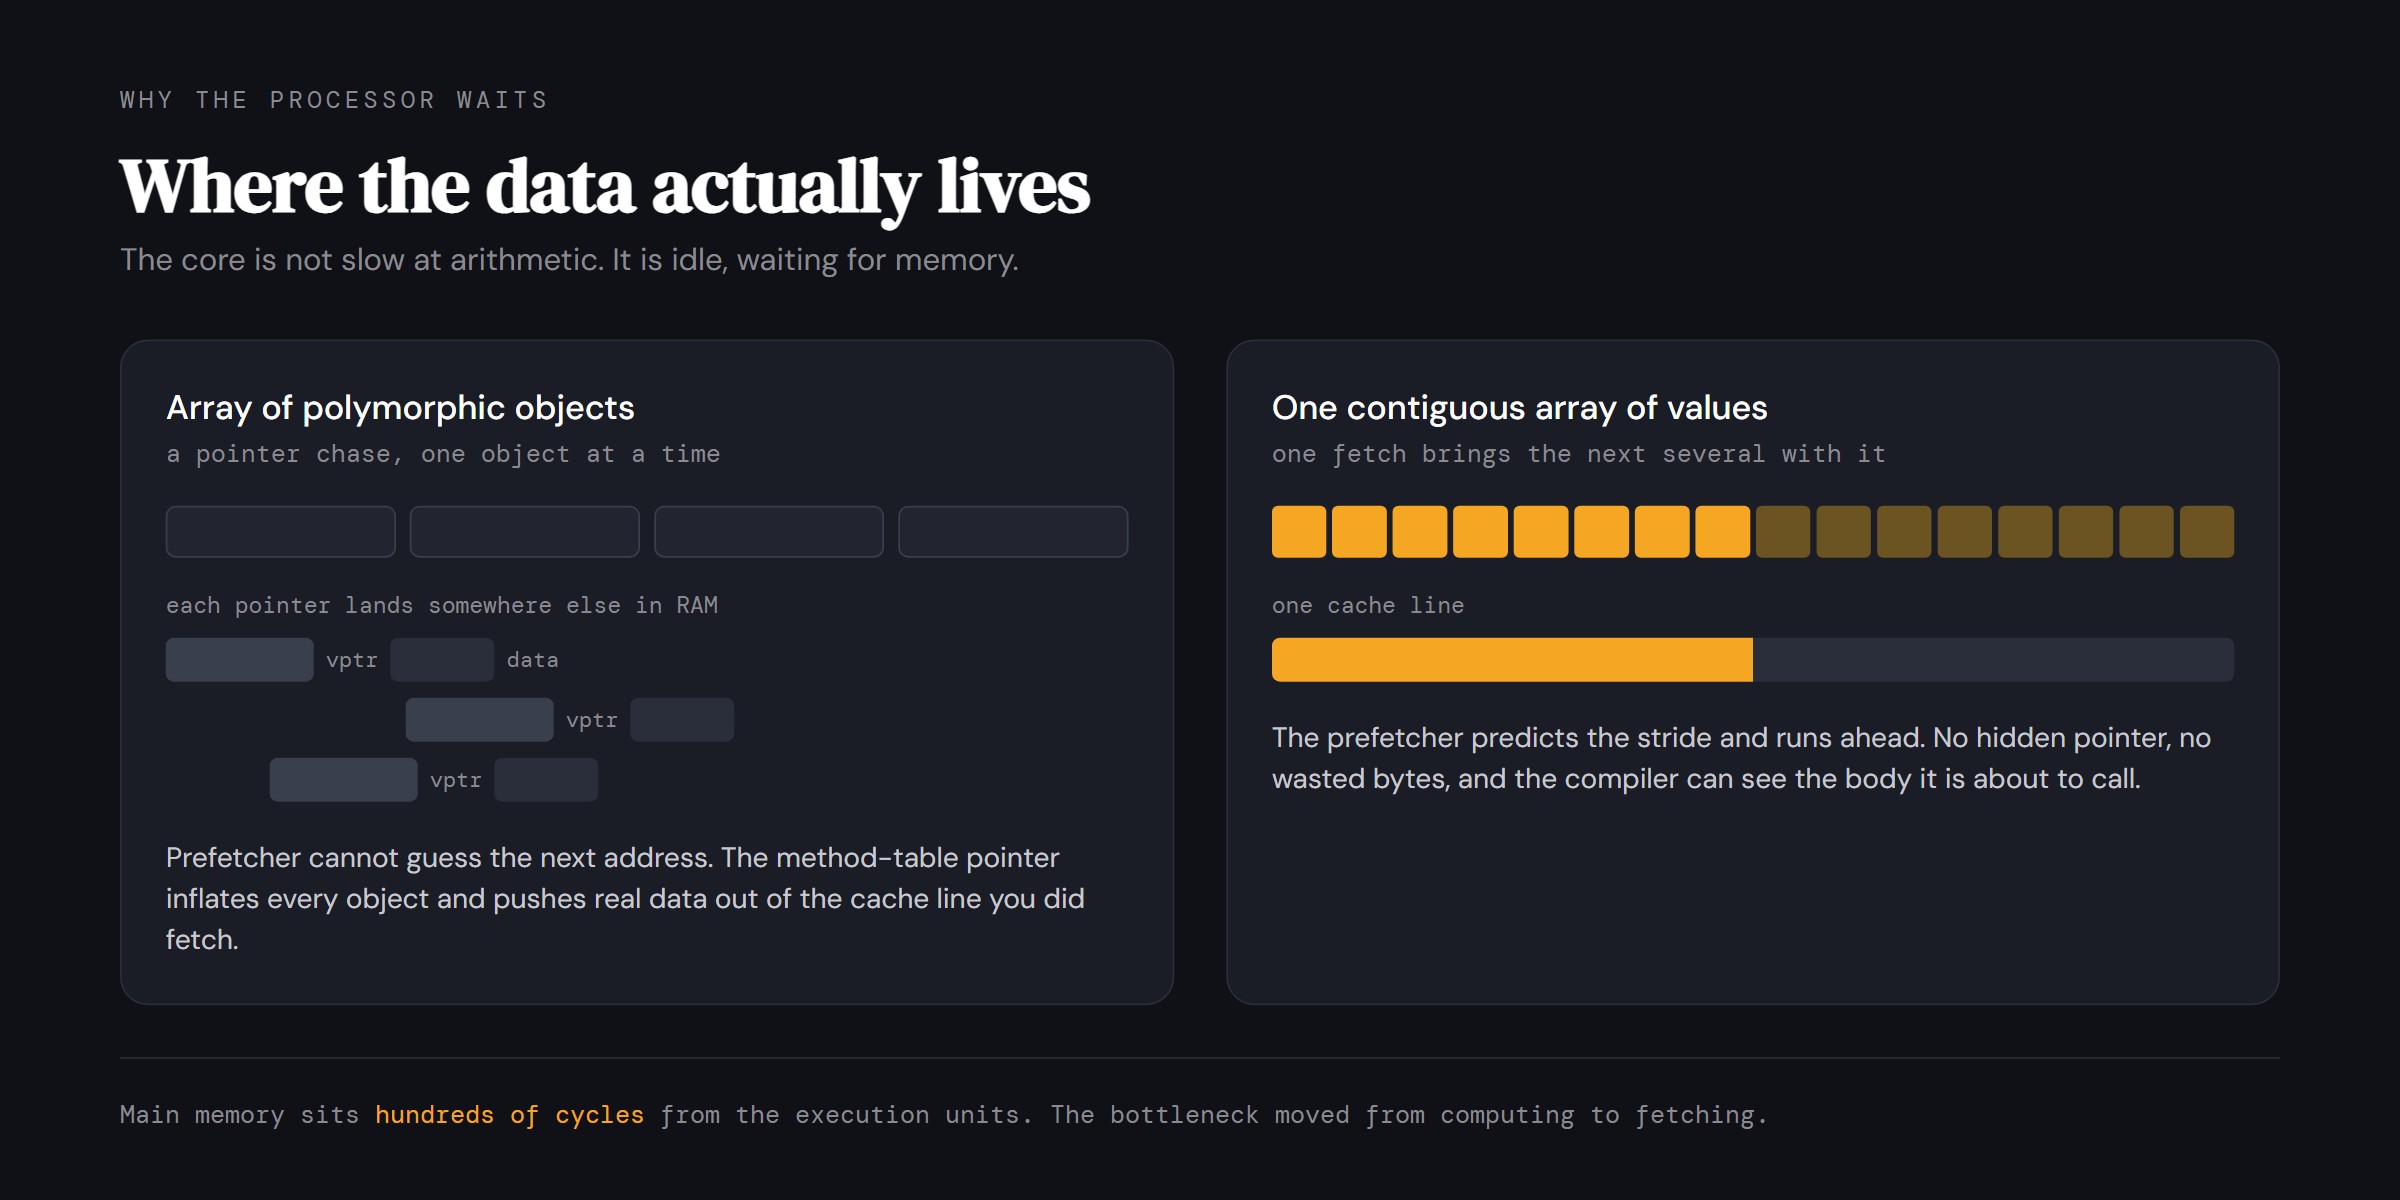Click the block left of first vptr label

pyautogui.click(x=239, y=660)
